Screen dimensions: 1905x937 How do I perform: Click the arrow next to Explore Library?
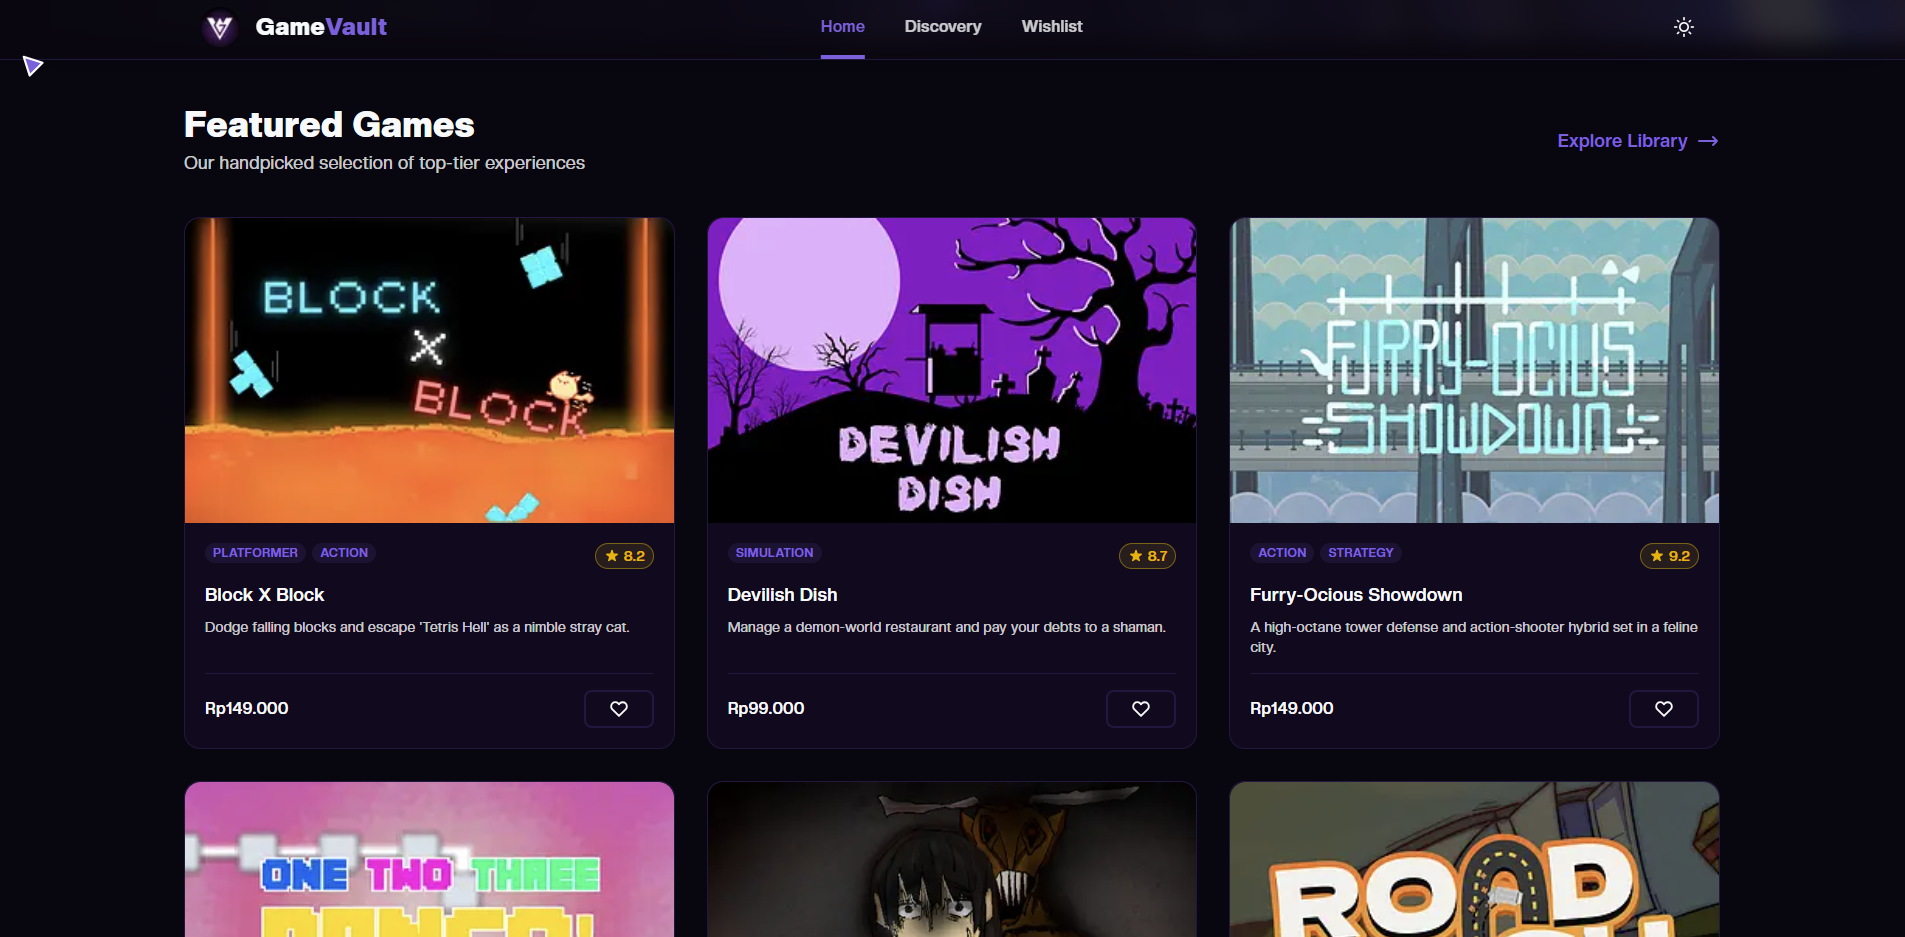(x=1708, y=141)
